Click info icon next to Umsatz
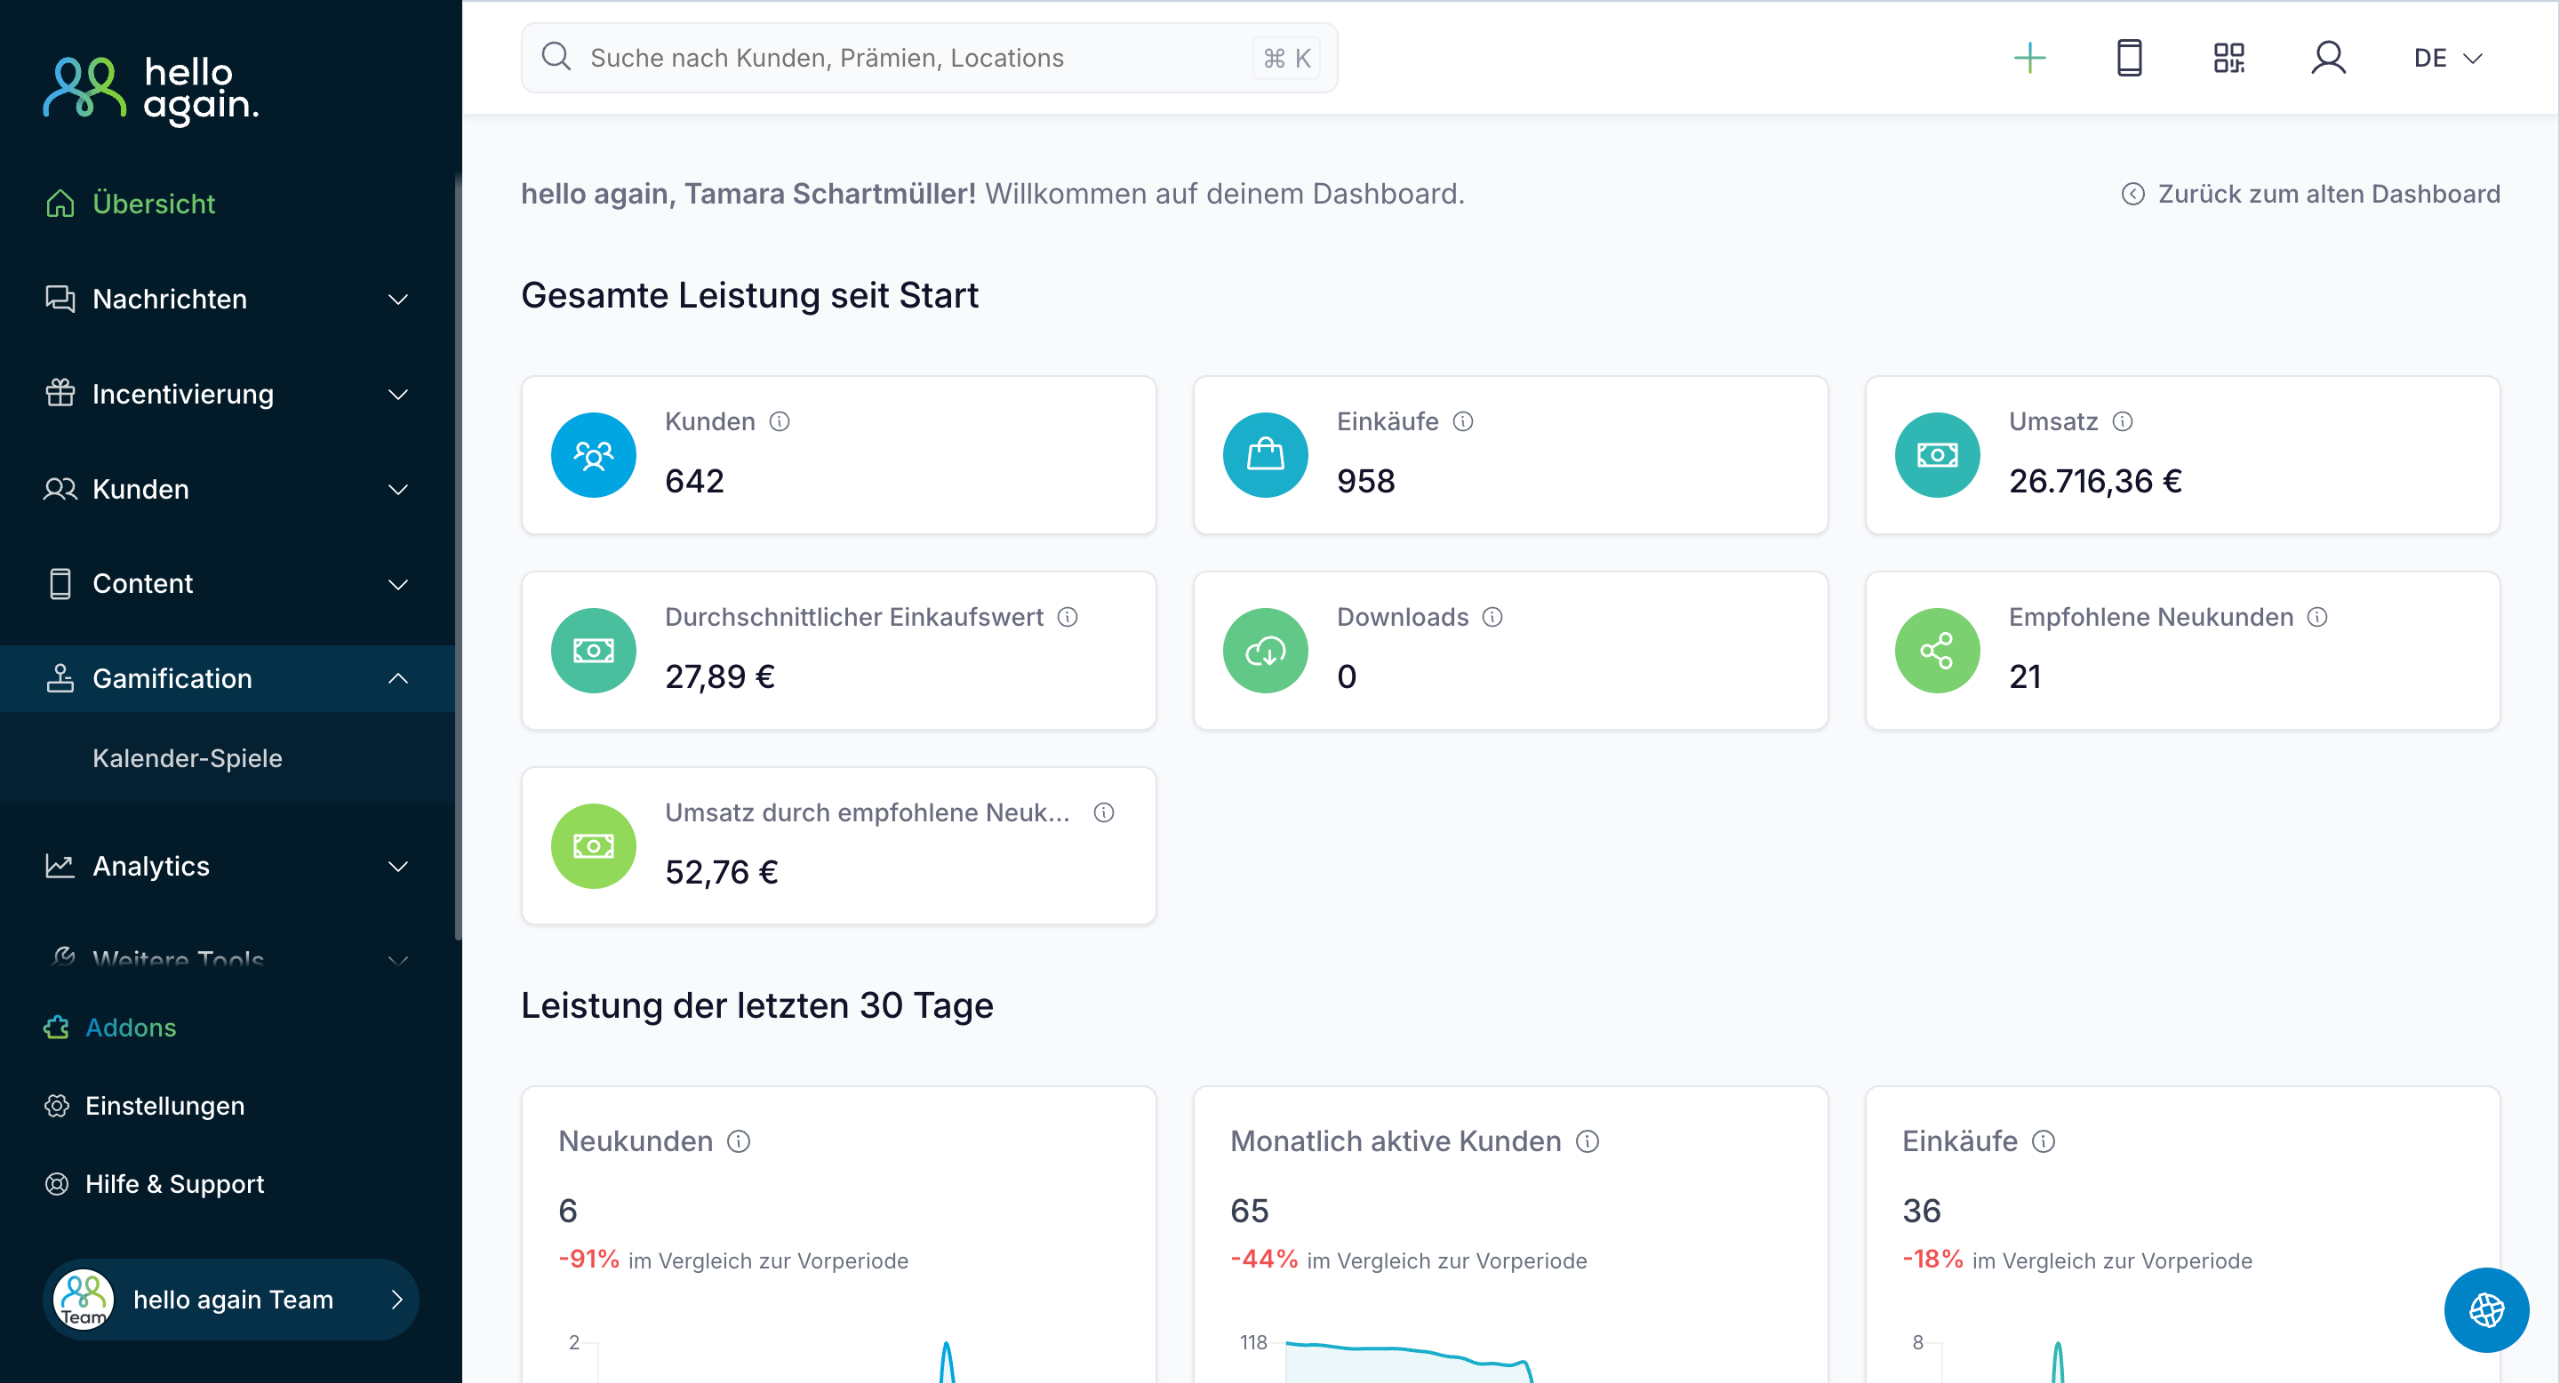The height and width of the screenshot is (1383, 2560). 2122,422
